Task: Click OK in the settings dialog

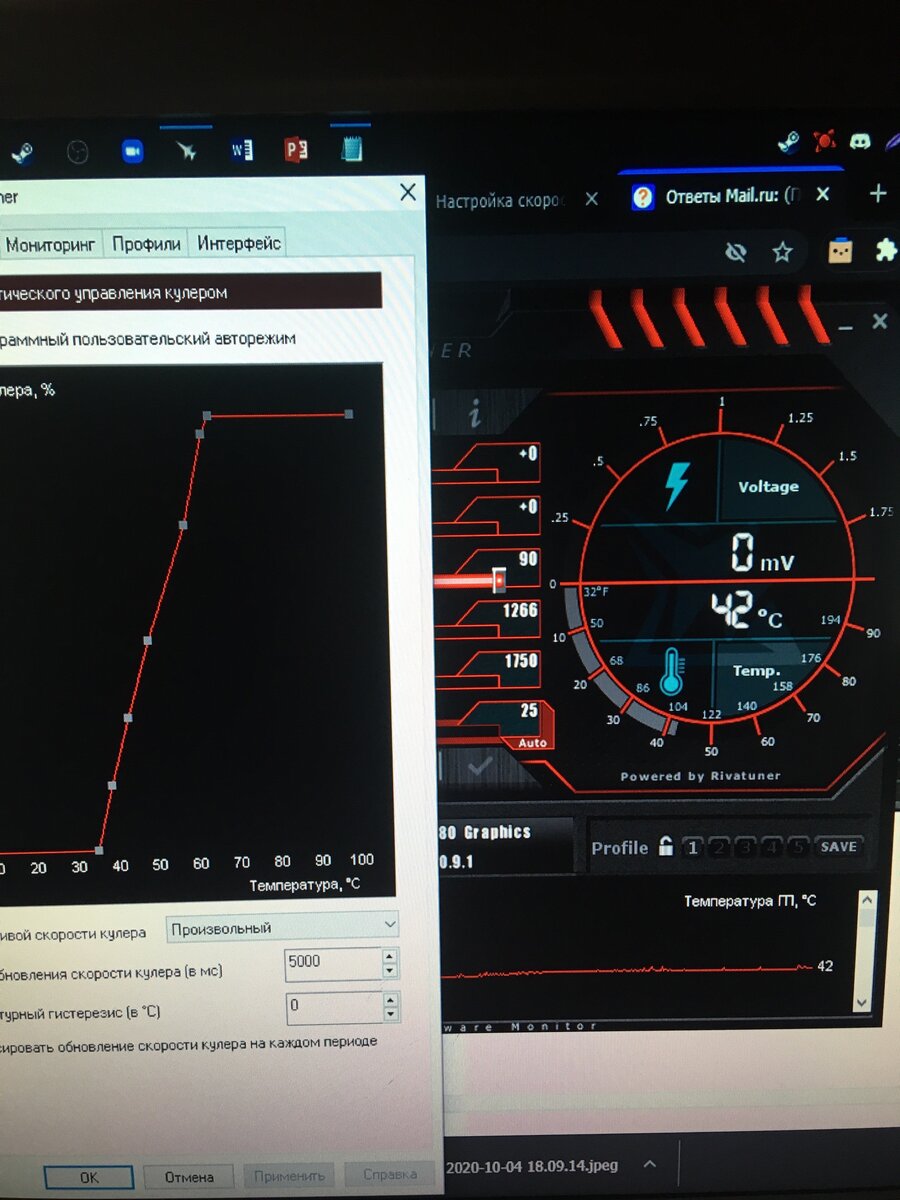Action: (88, 1178)
